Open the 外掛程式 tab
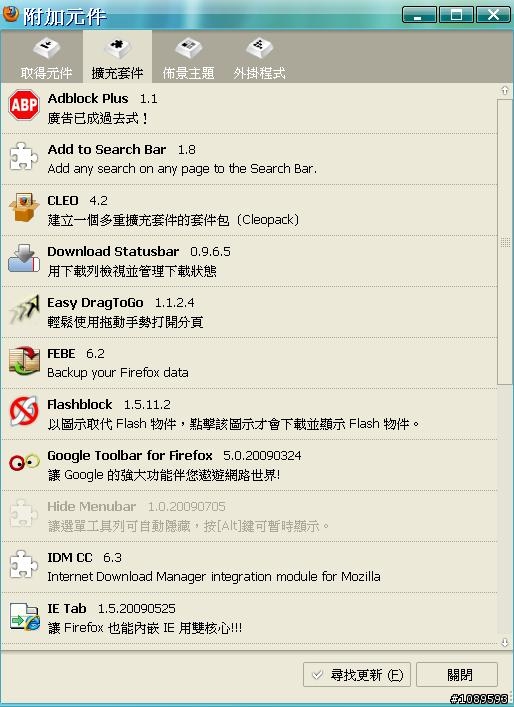Image resolution: width=514 pixels, height=707 pixels. click(x=259, y=59)
